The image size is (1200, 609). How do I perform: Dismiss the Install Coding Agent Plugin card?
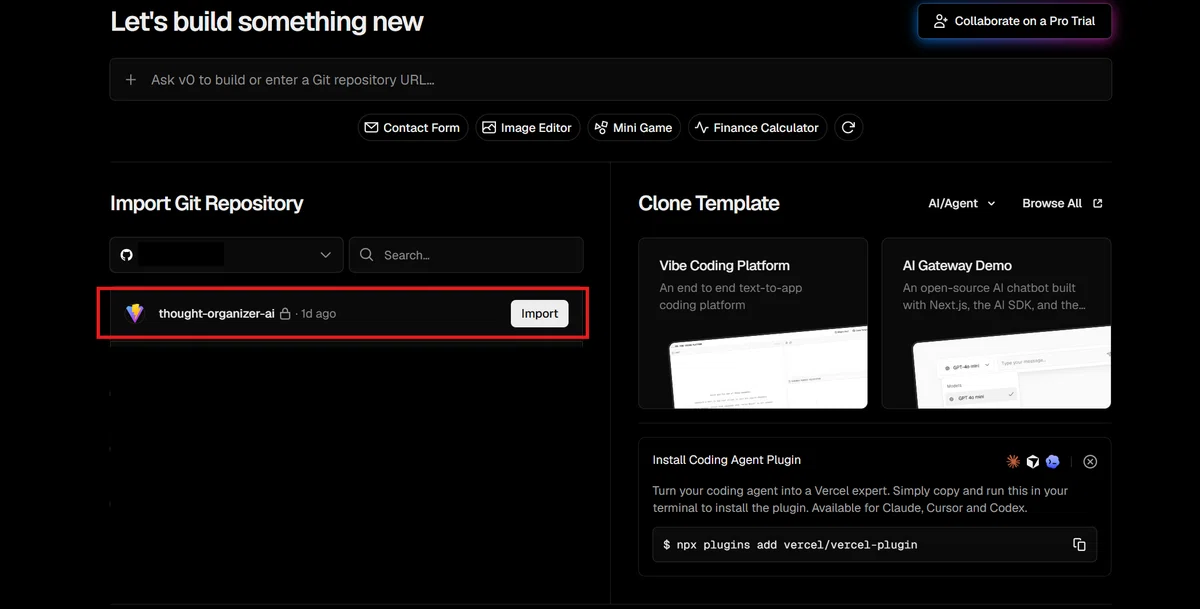click(1090, 462)
